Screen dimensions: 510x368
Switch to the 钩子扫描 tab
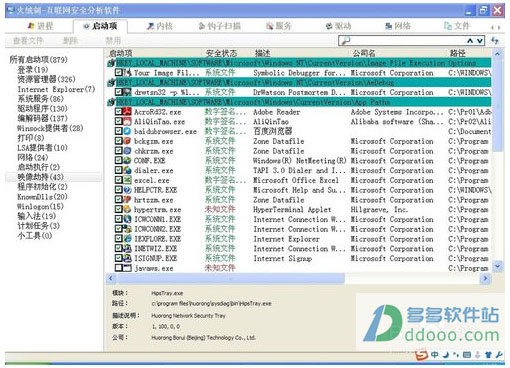219,26
